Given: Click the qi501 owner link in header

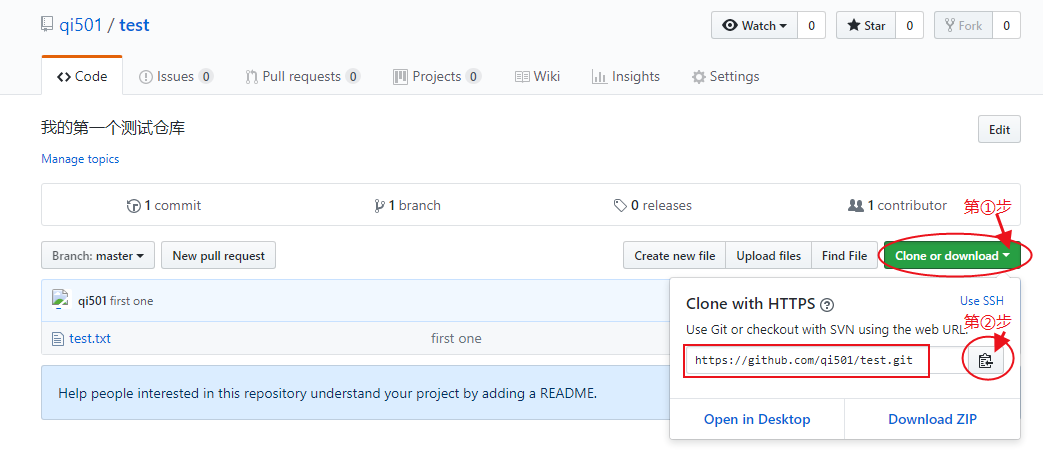Looking at the screenshot, I should (80, 25).
